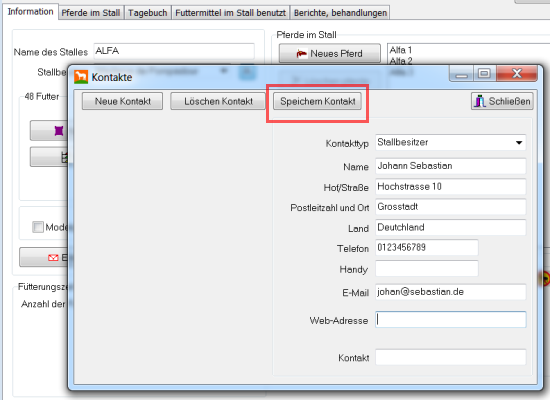Click the Postleitzahl und Ort field

tap(450, 207)
